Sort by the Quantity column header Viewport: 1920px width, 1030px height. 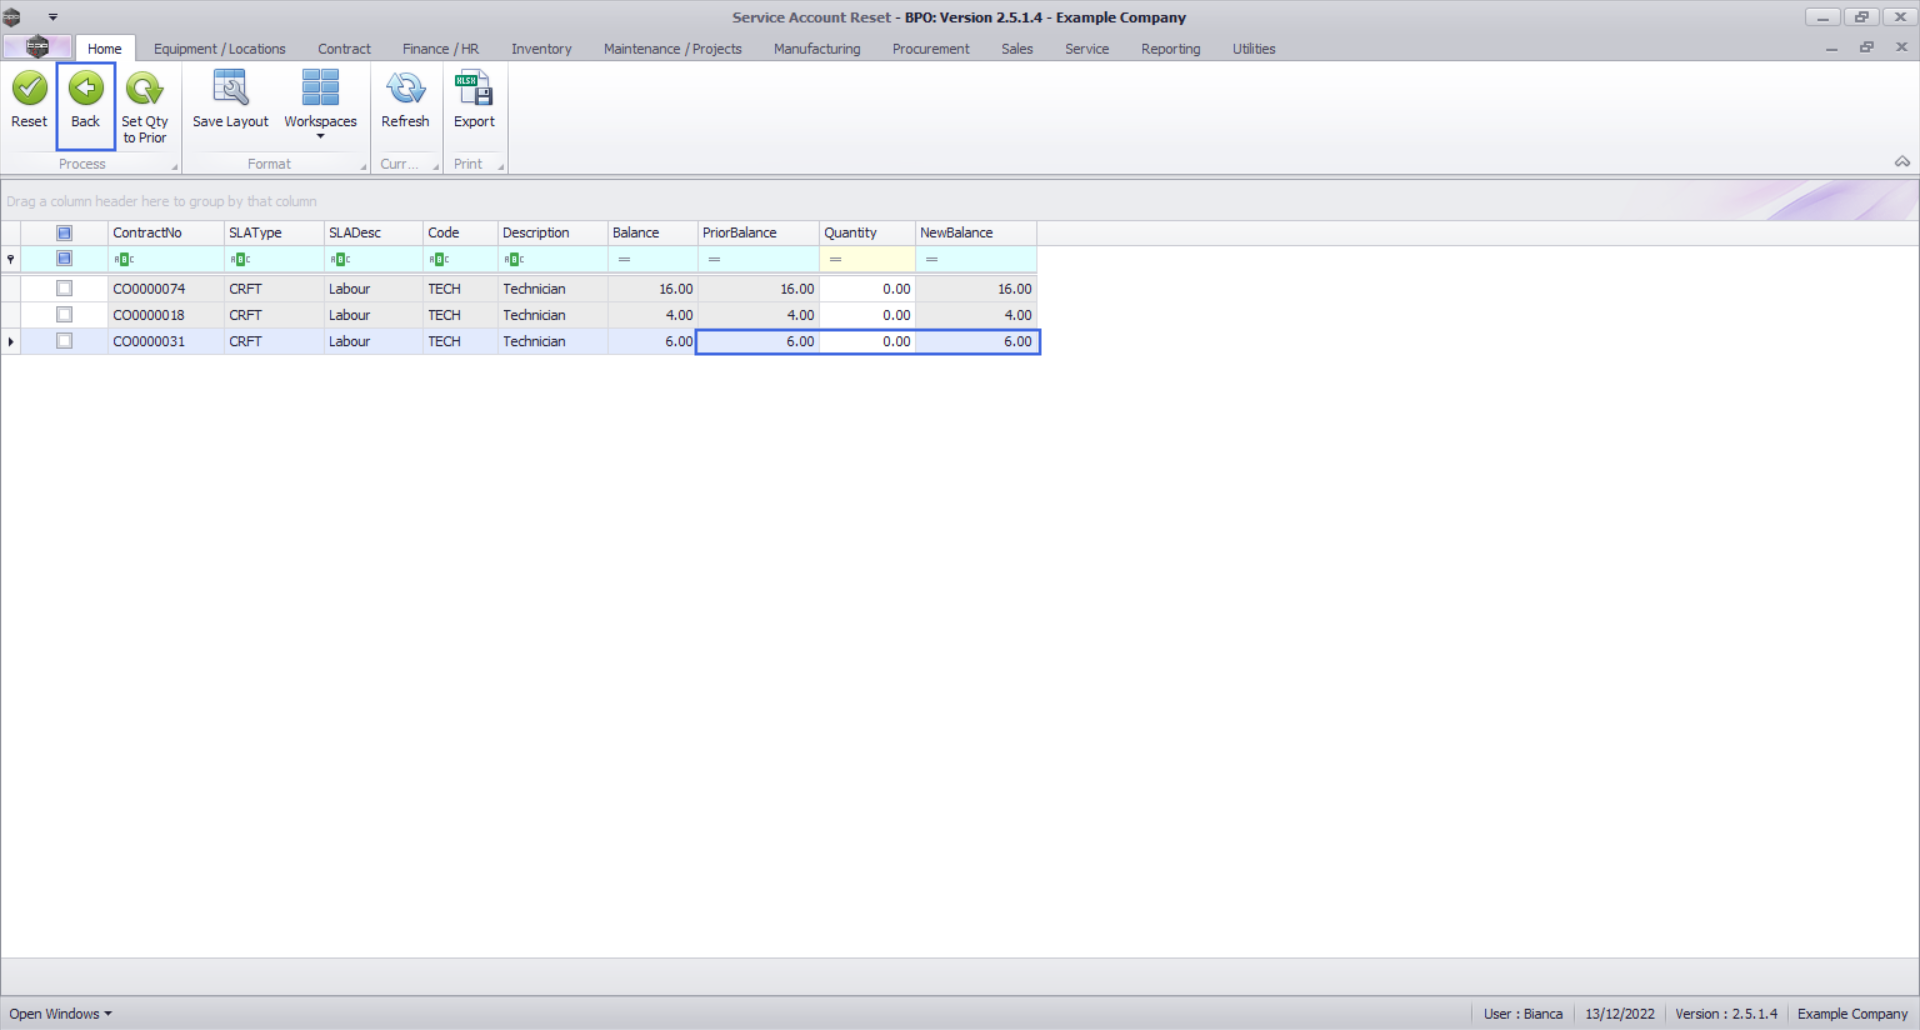[x=867, y=233]
